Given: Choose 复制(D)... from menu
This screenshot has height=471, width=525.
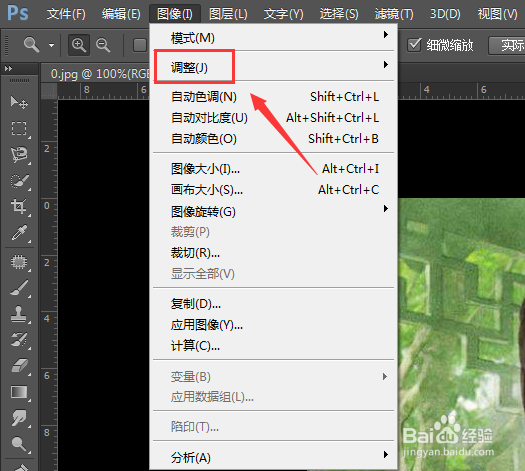Looking at the screenshot, I should 274,304.
